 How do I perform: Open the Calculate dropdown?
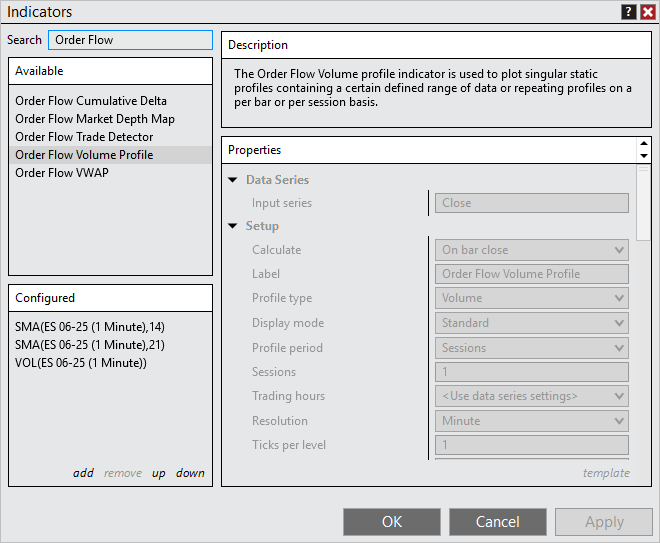531,250
